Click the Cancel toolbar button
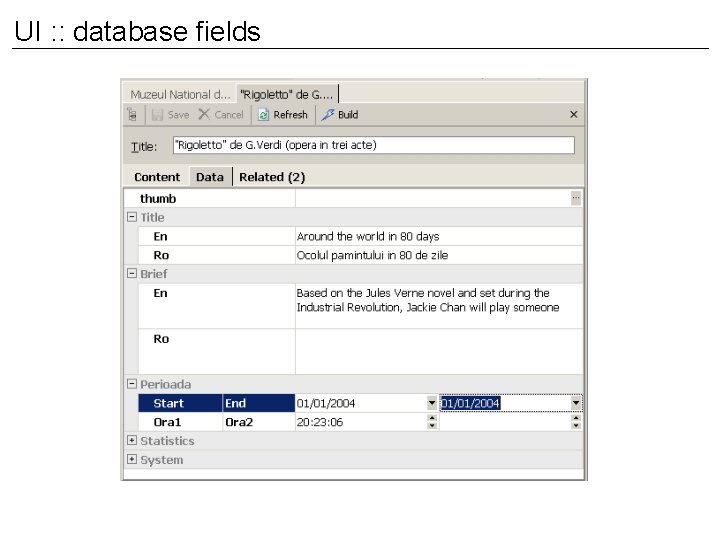 pos(221,115)
